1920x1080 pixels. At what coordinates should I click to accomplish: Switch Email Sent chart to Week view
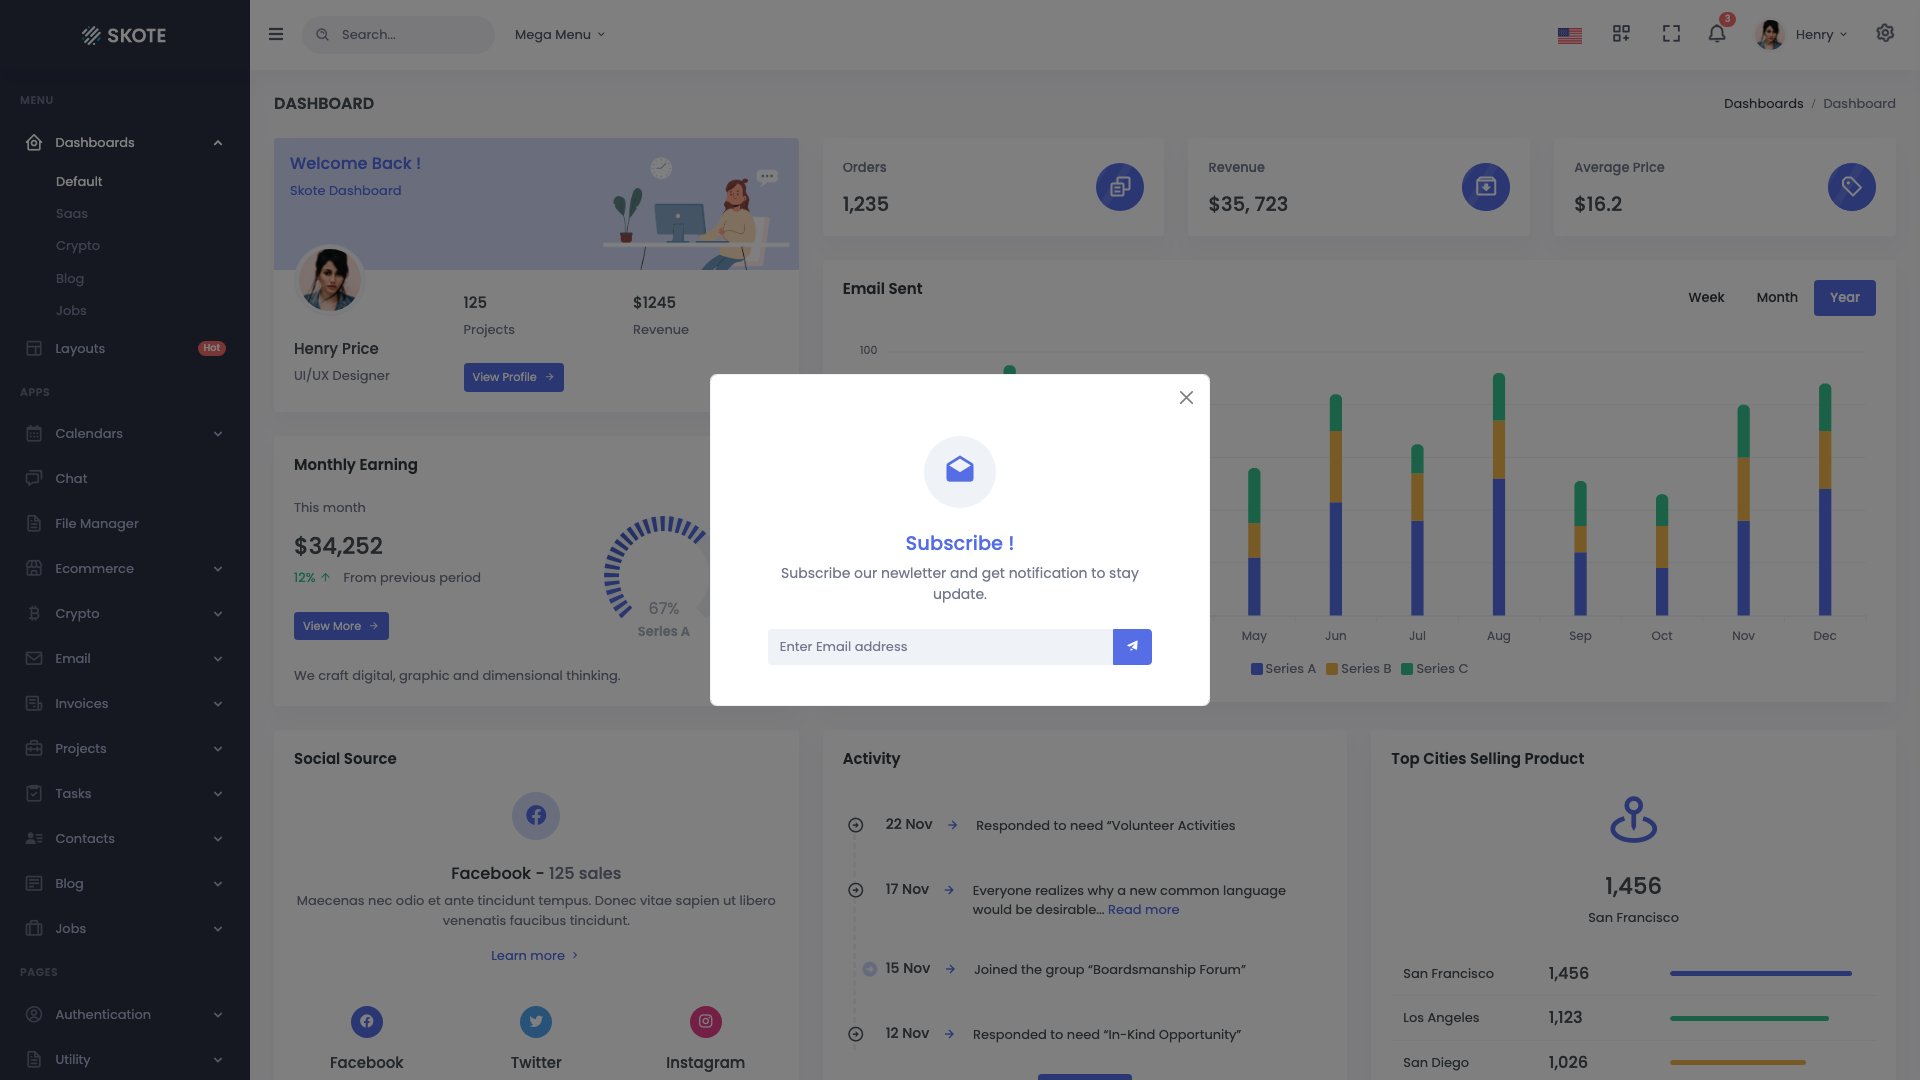click(1706, 297)
